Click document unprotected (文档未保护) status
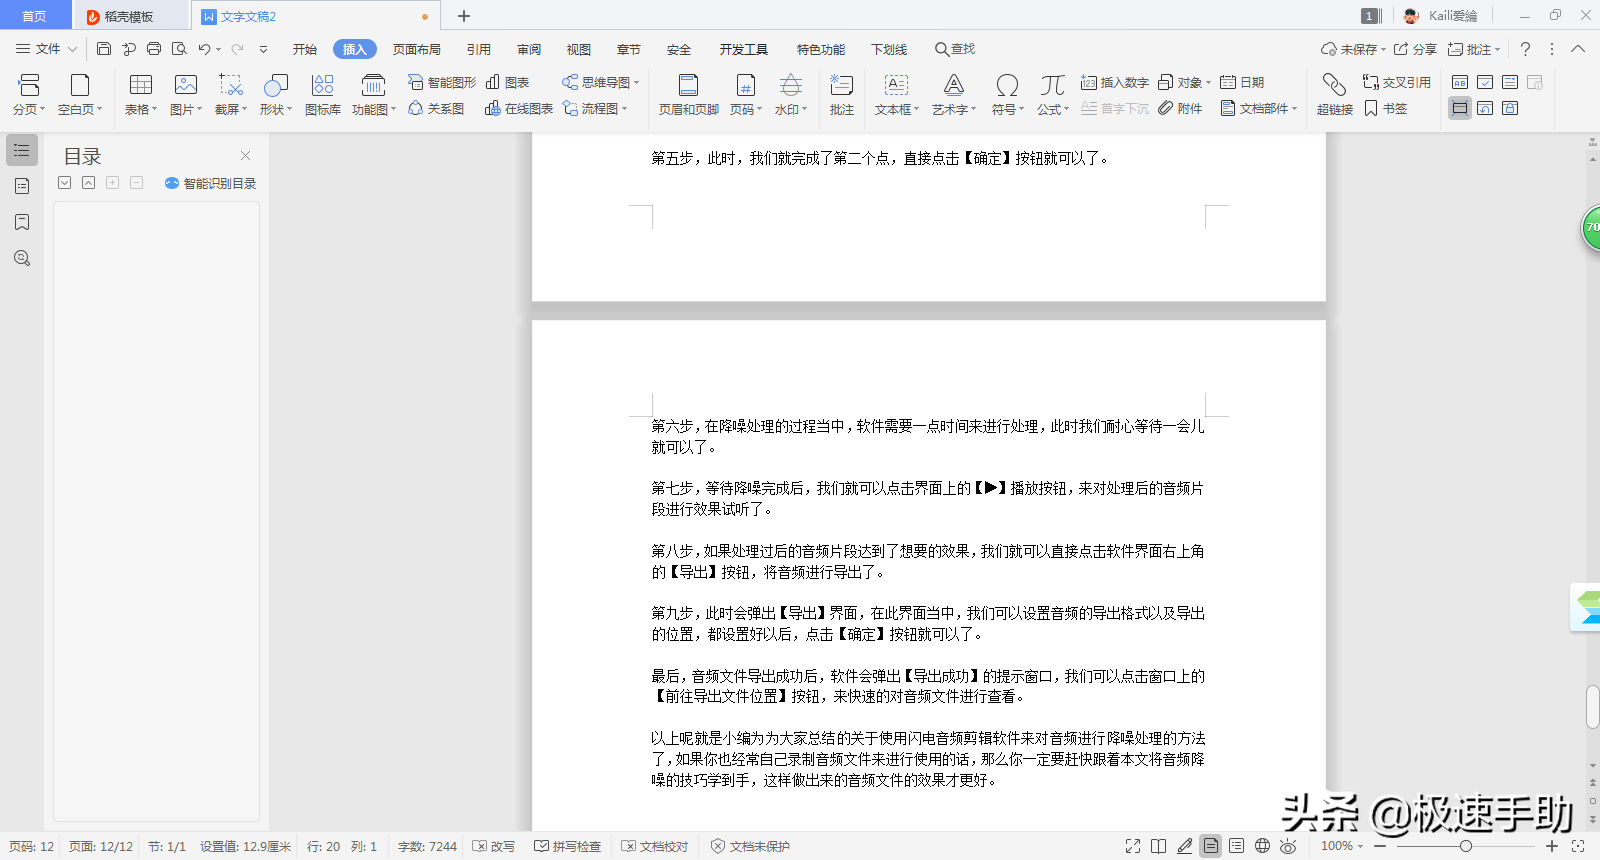Screen dimensions: 1600x860 [750, 846]
